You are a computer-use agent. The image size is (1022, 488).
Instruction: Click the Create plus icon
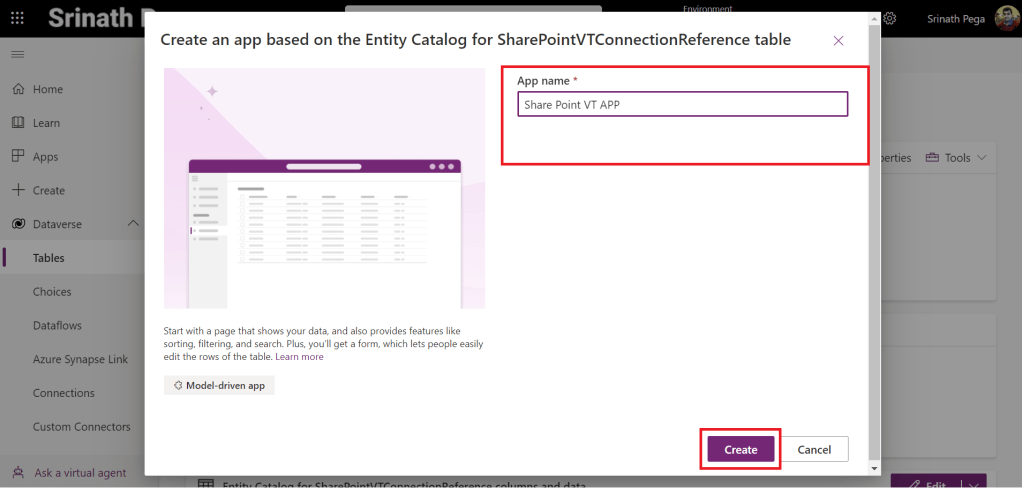(18, 190)
